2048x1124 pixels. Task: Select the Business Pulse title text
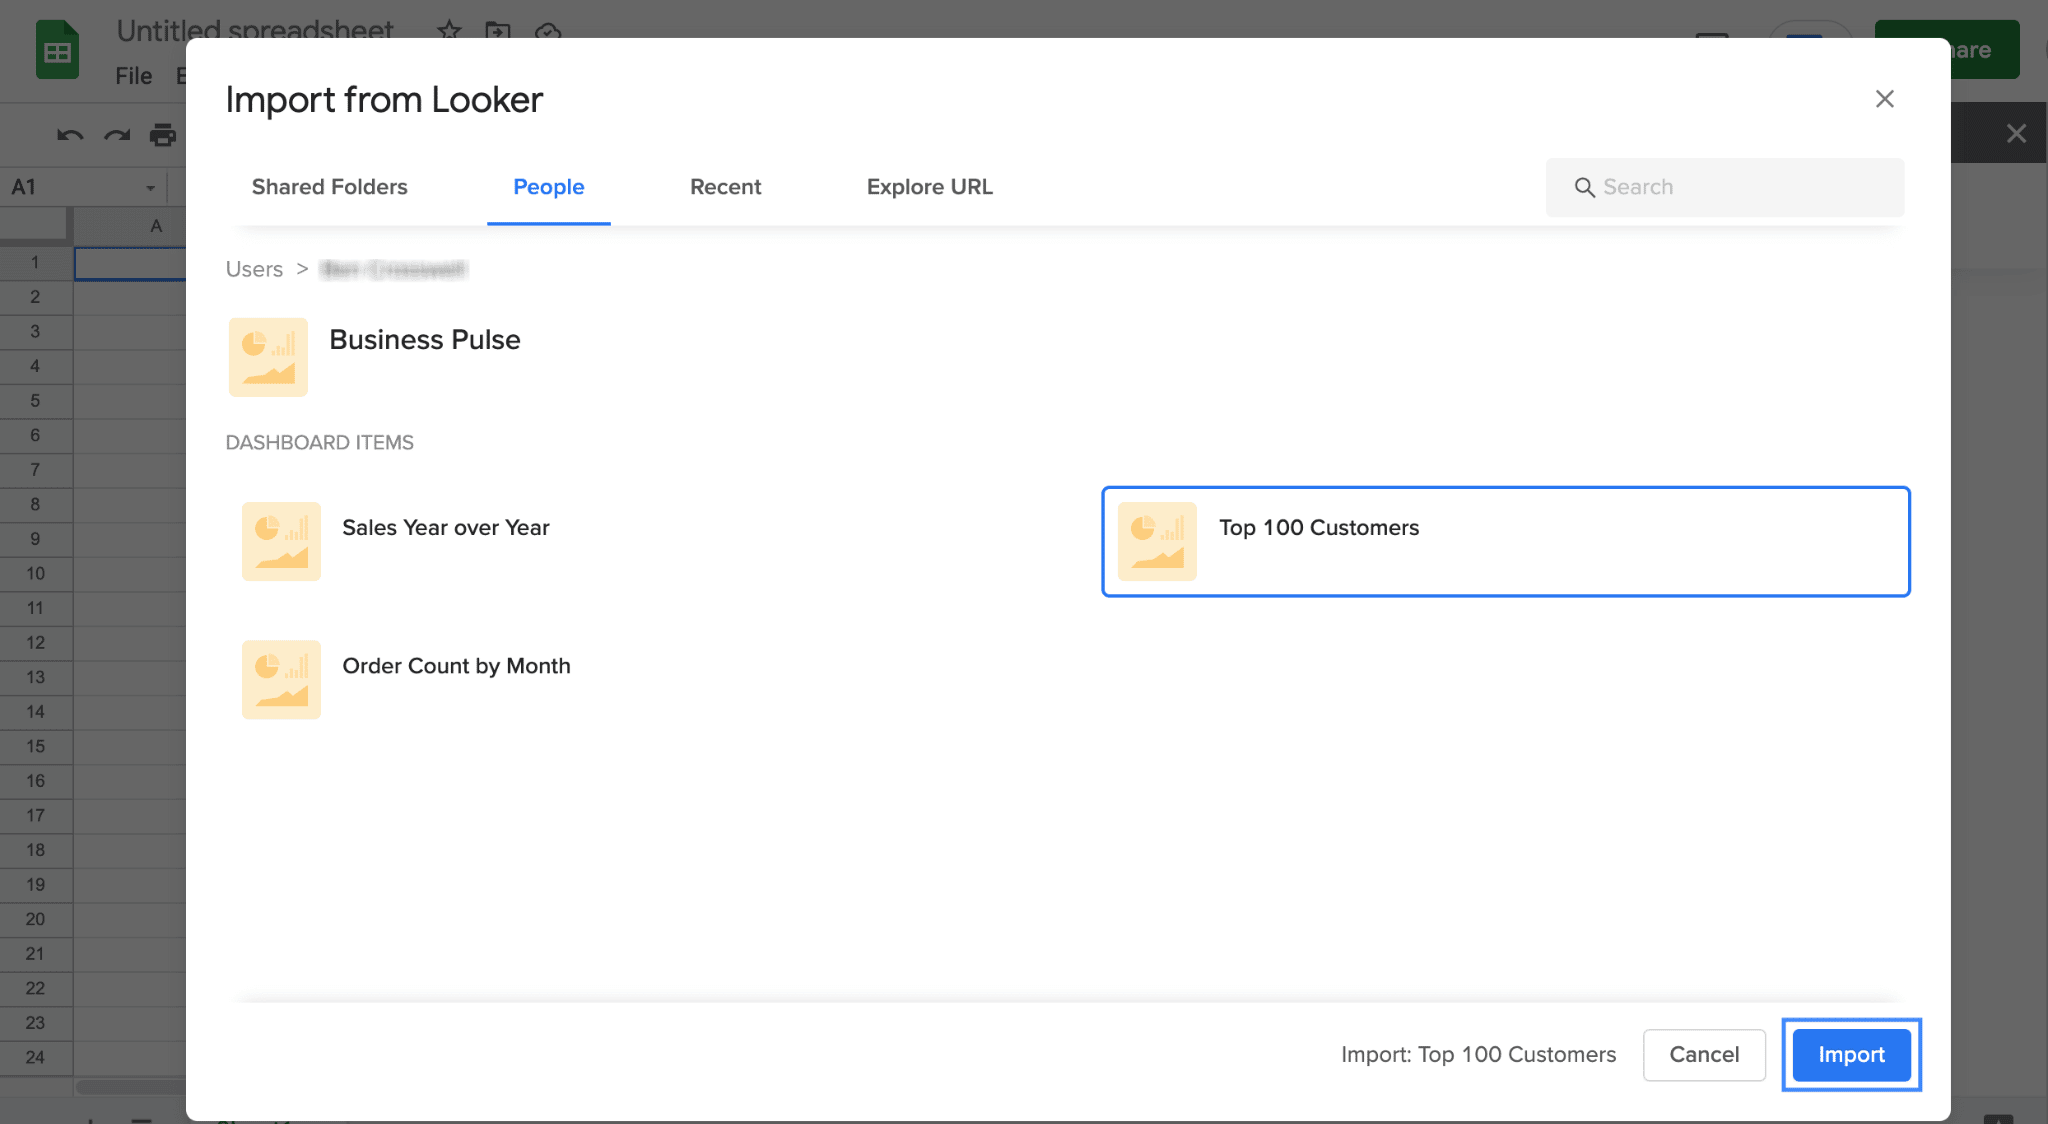click(x=424, y=340)
